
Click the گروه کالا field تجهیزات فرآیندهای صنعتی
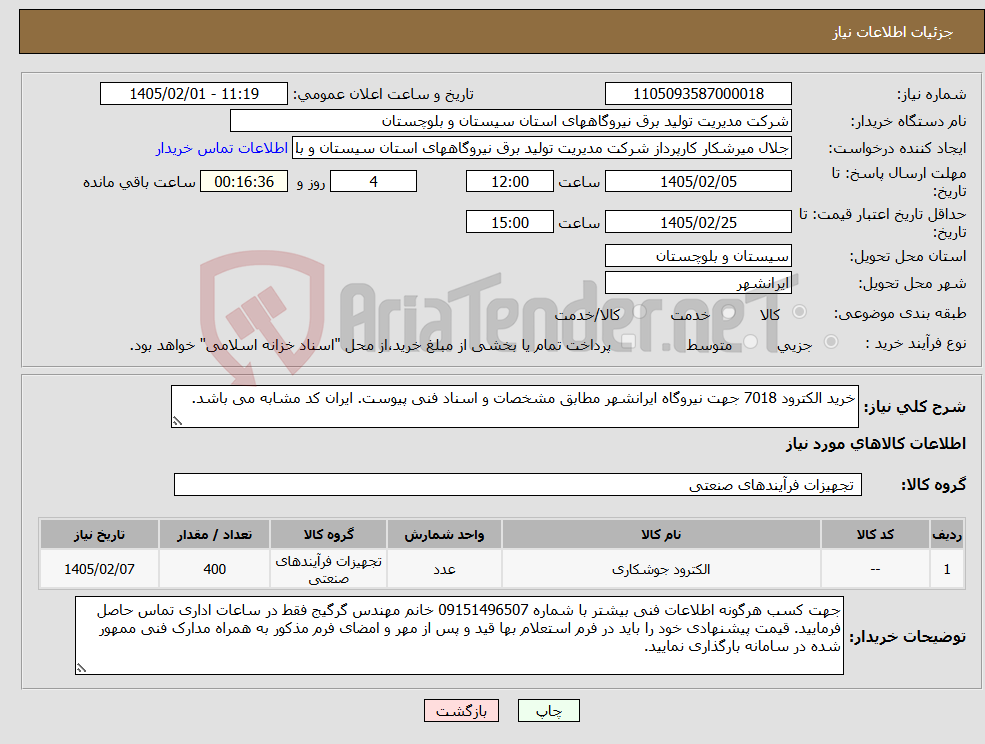point(518,484)
